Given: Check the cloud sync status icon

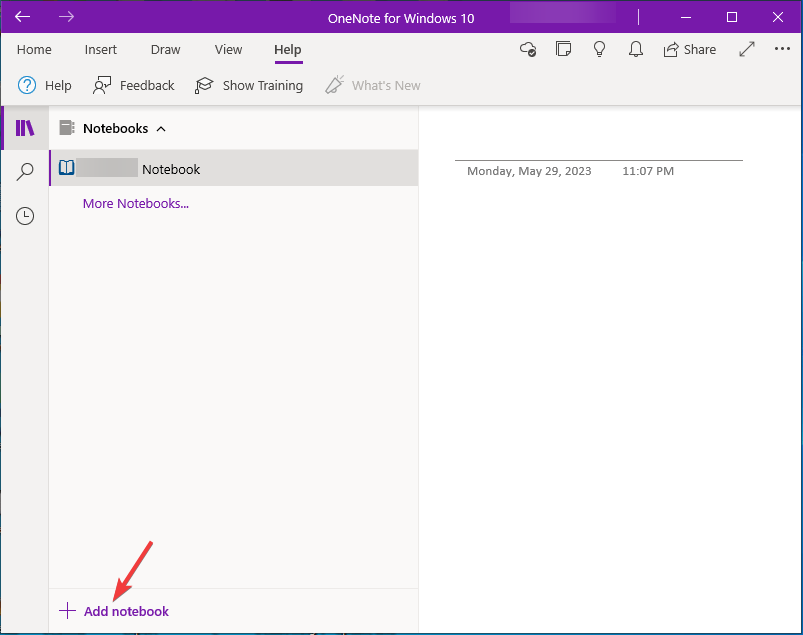Looking at the screenshot, I should [x=528, y=49].
